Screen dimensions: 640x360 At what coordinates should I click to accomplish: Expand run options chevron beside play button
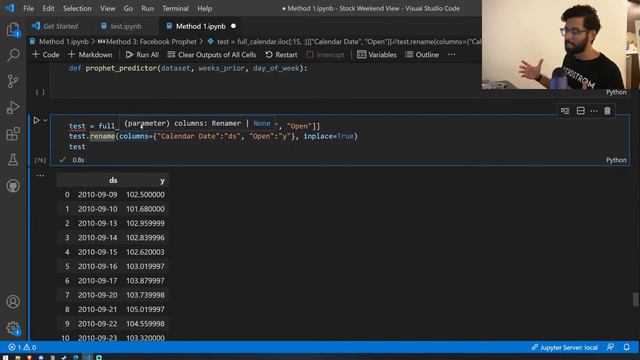[x=45, y=120]
